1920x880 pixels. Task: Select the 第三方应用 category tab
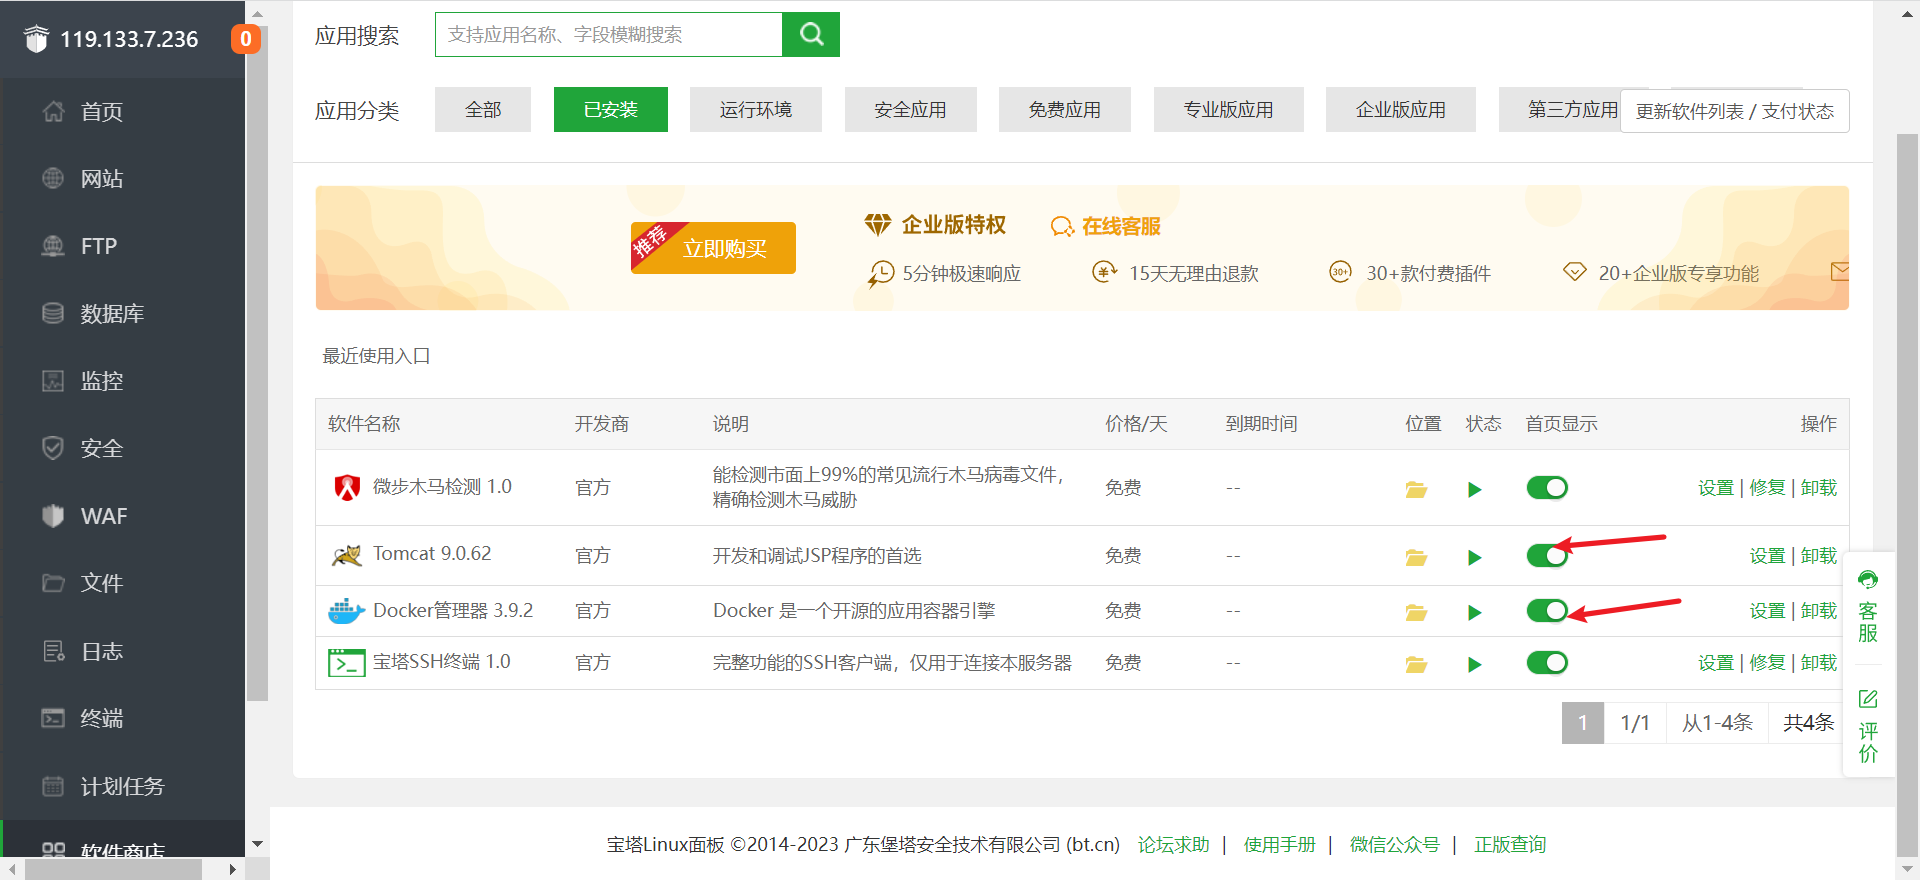pyautogui.click(x=1560, y=110)
